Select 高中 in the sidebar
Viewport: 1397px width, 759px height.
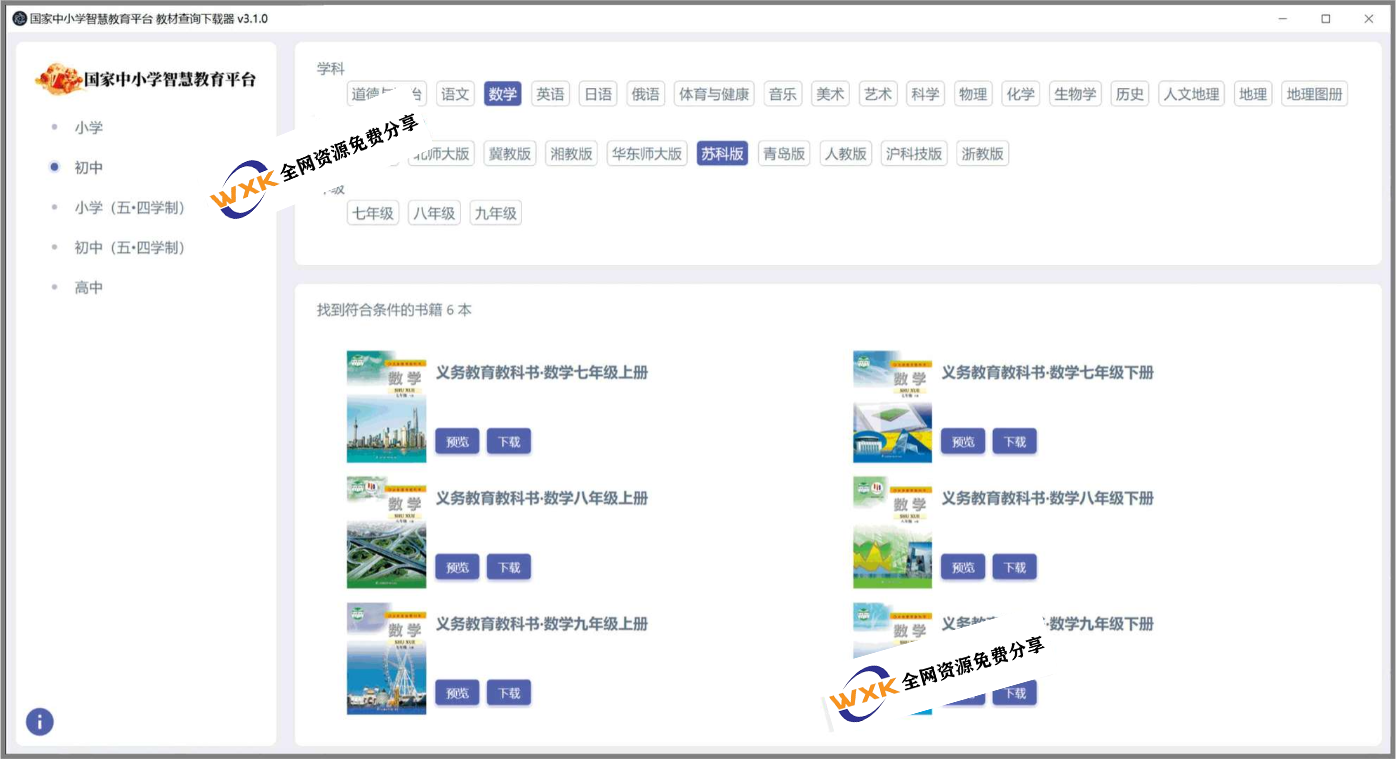[88, 288]
